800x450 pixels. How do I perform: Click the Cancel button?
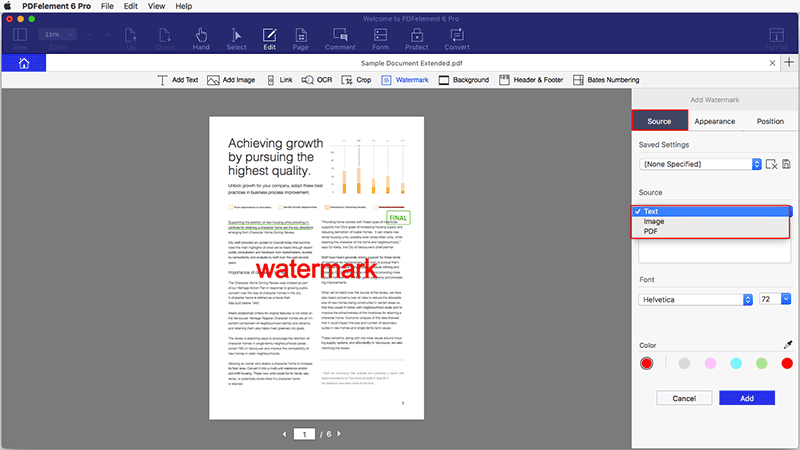[x=684, y=398]
